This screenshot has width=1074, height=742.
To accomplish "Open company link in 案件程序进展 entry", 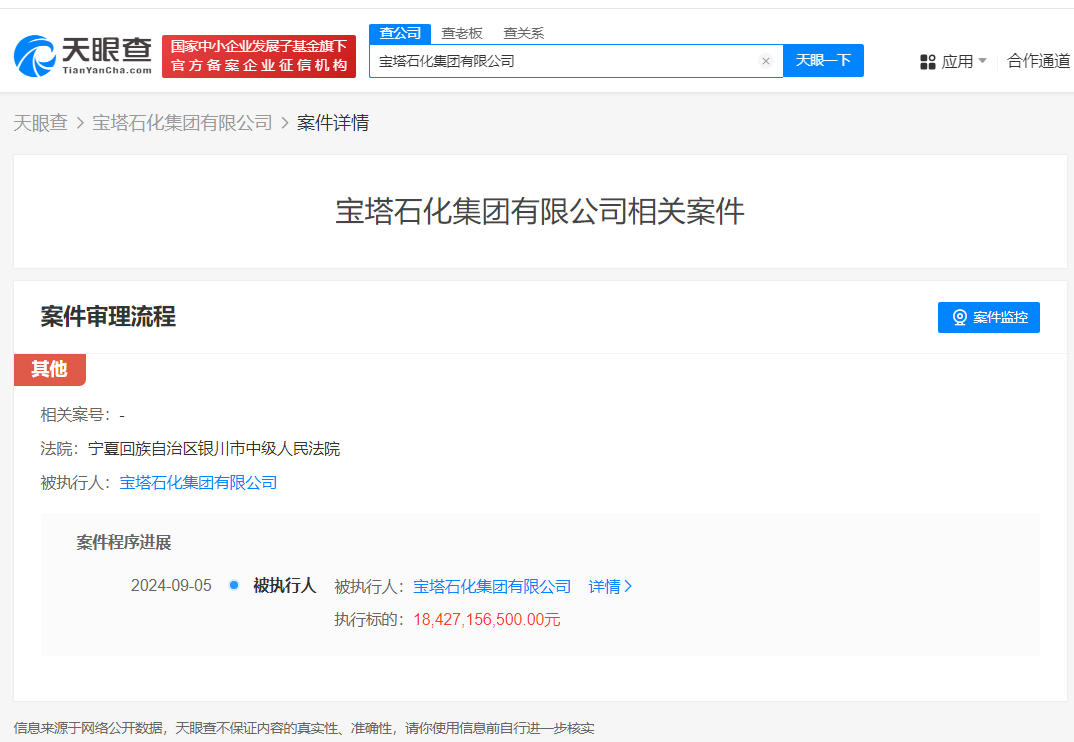I will (492, 586).
